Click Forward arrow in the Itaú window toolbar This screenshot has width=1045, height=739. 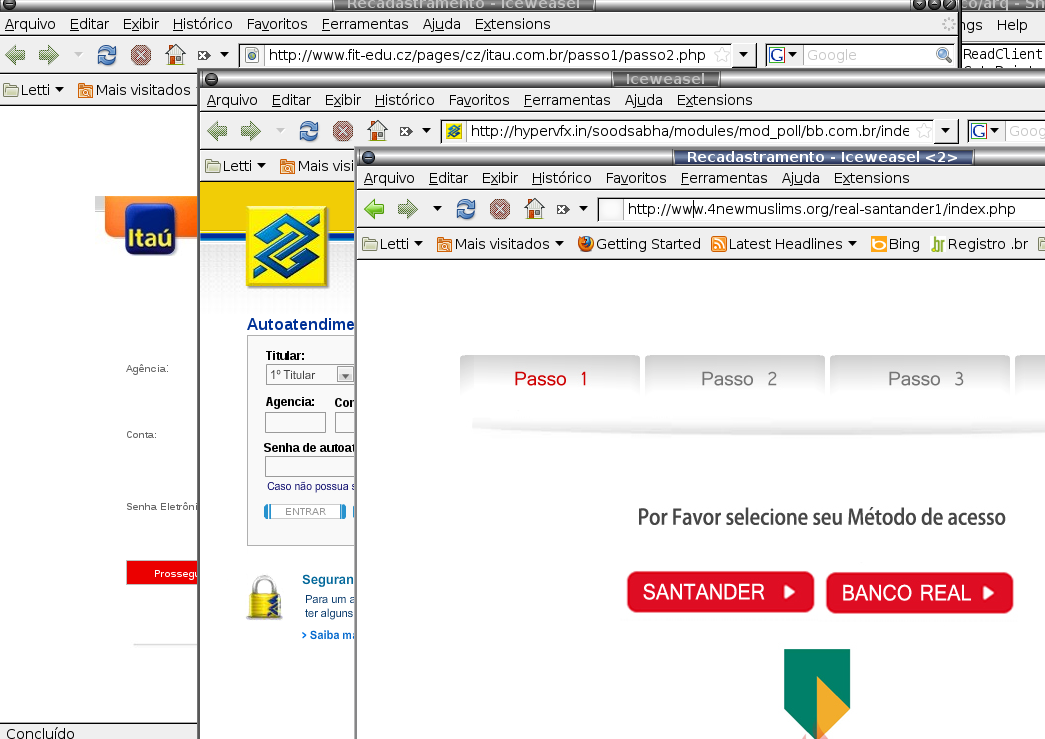[x=49, y=55]
